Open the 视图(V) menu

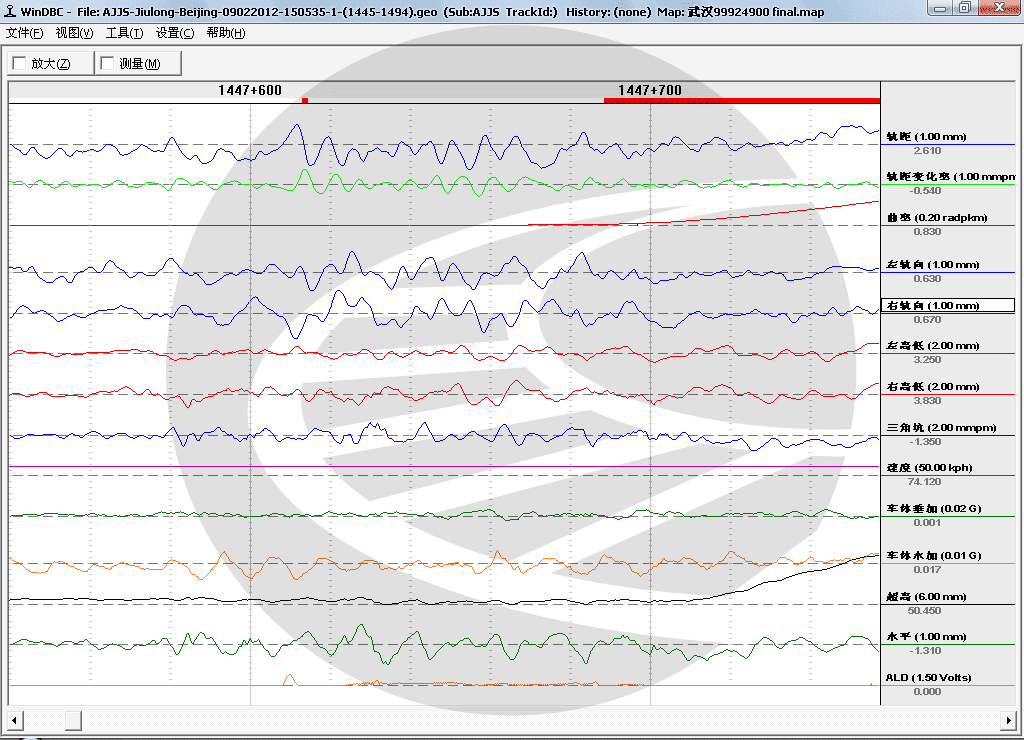coord(74,33)
